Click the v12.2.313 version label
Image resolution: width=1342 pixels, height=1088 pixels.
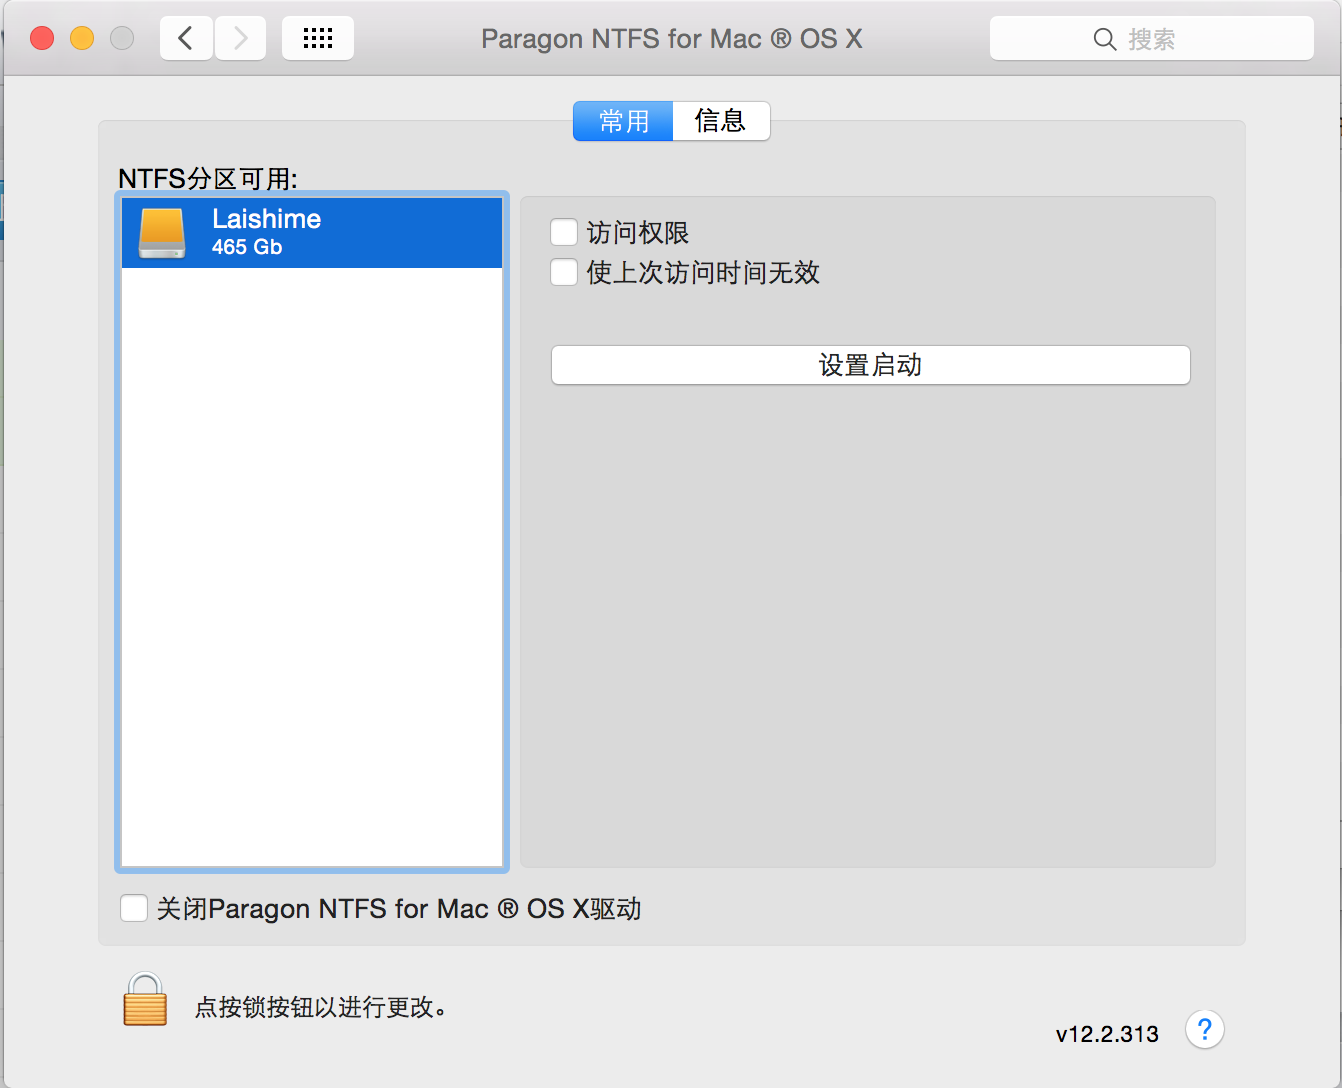1107,1034
